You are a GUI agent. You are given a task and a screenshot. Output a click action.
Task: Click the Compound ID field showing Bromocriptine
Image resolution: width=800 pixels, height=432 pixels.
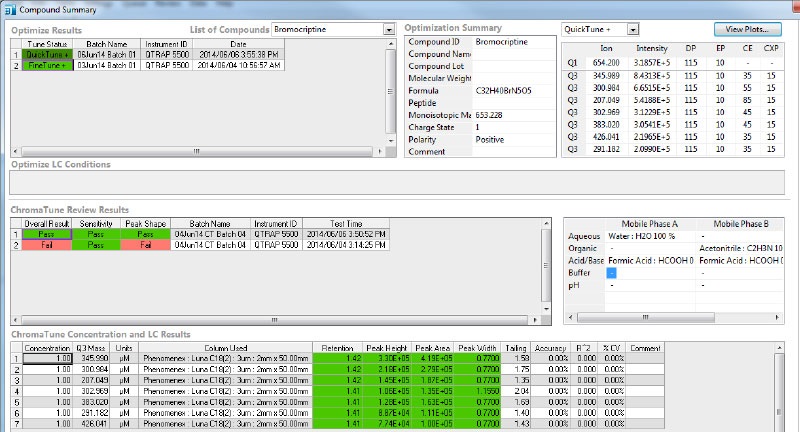(x=514, y=42)
